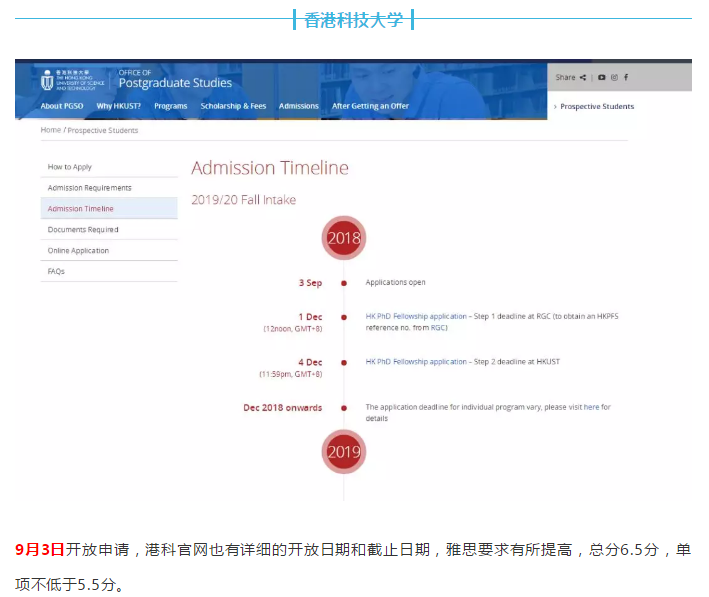Select Documents Required in sidebar
709x597 pixels.
tap(109, 229)
